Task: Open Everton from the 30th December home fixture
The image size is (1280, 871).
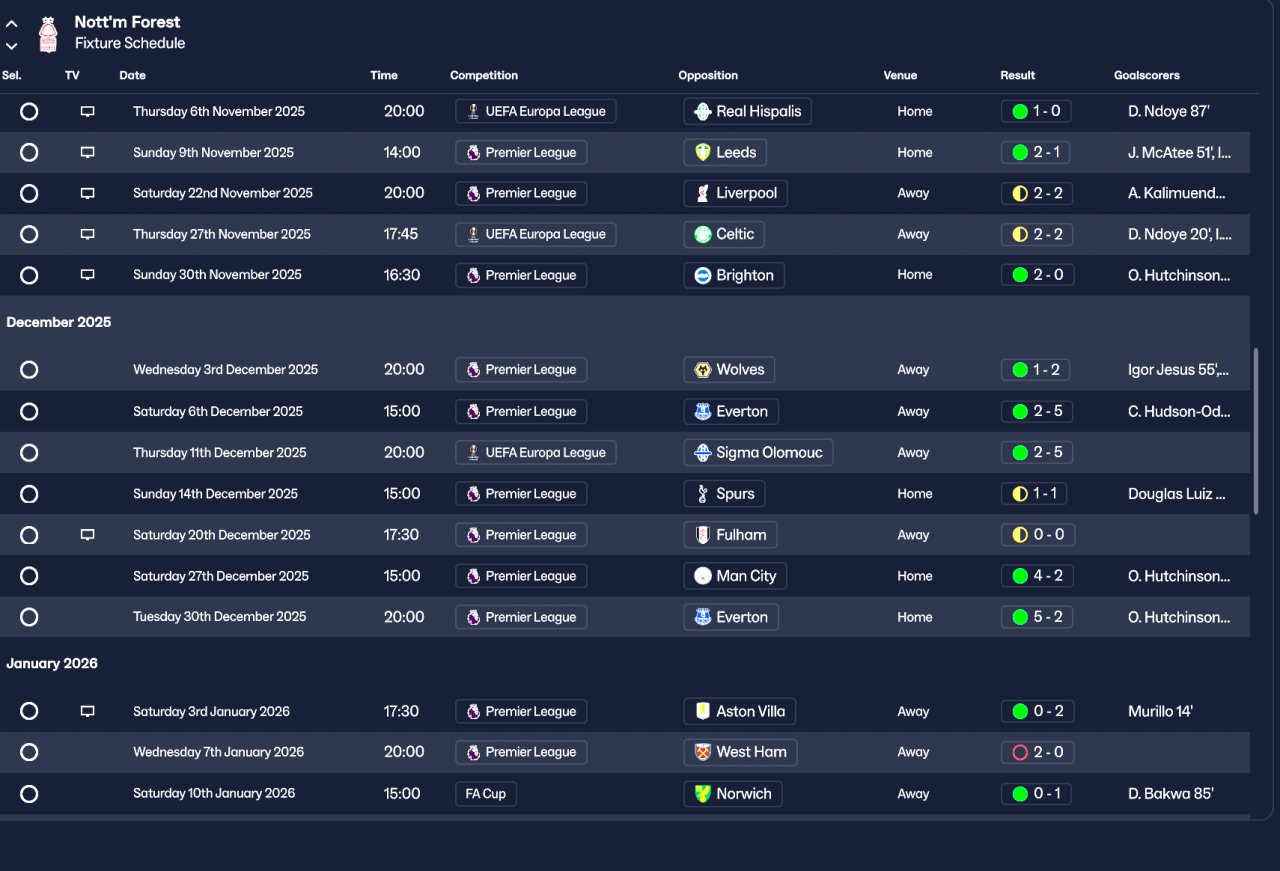Action: 731,617
